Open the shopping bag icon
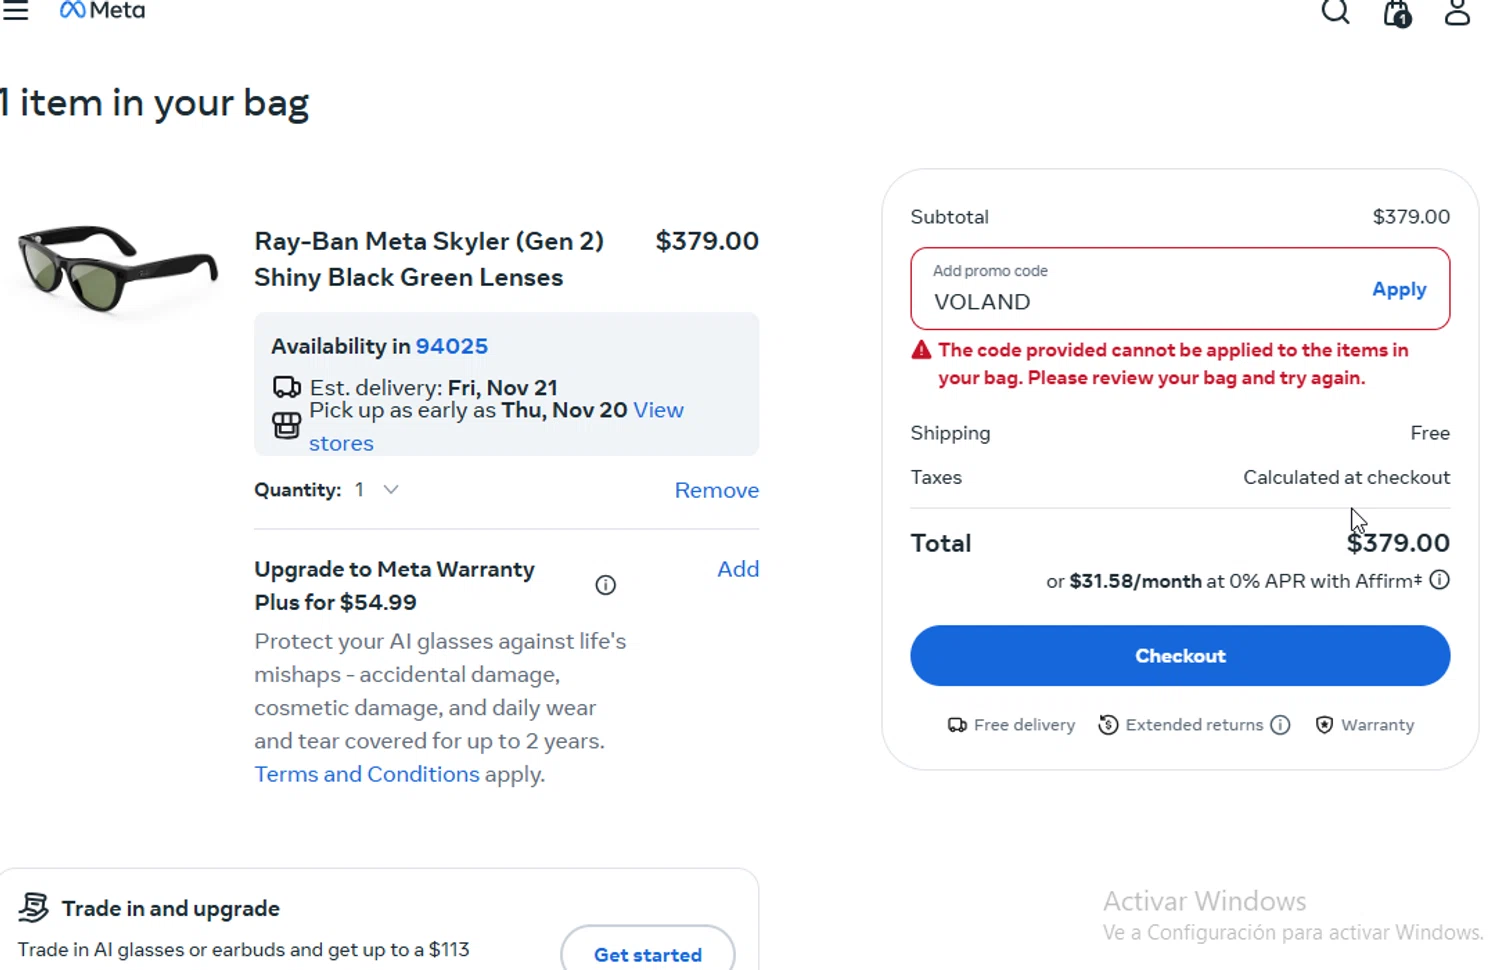Viewport: 1500px width, 970px height. click(x=1397, y=13)
